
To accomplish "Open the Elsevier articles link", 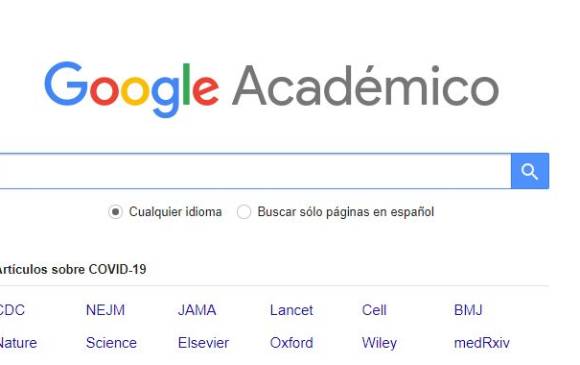I will (203, 343).
